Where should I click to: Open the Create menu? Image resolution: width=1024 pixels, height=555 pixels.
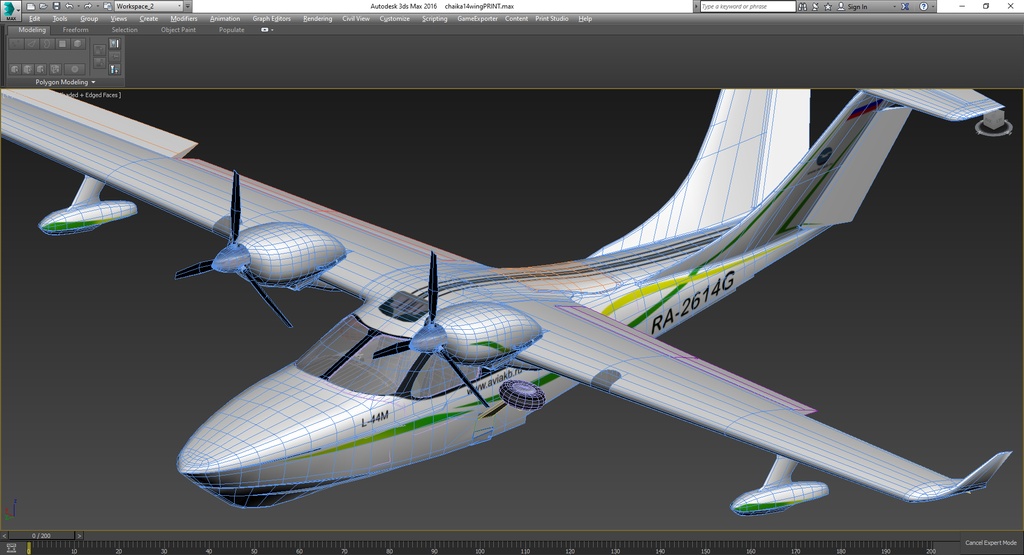click(149, 19)
